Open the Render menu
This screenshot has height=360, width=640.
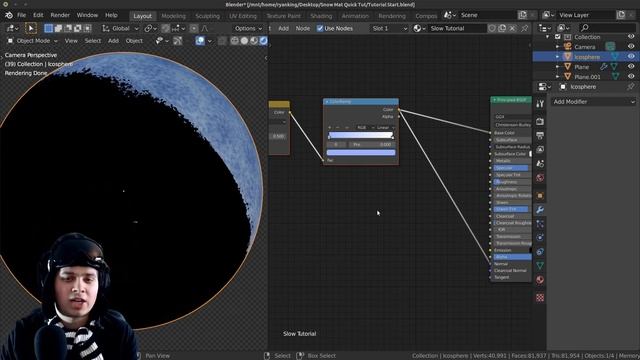click(x=60, y=15)
